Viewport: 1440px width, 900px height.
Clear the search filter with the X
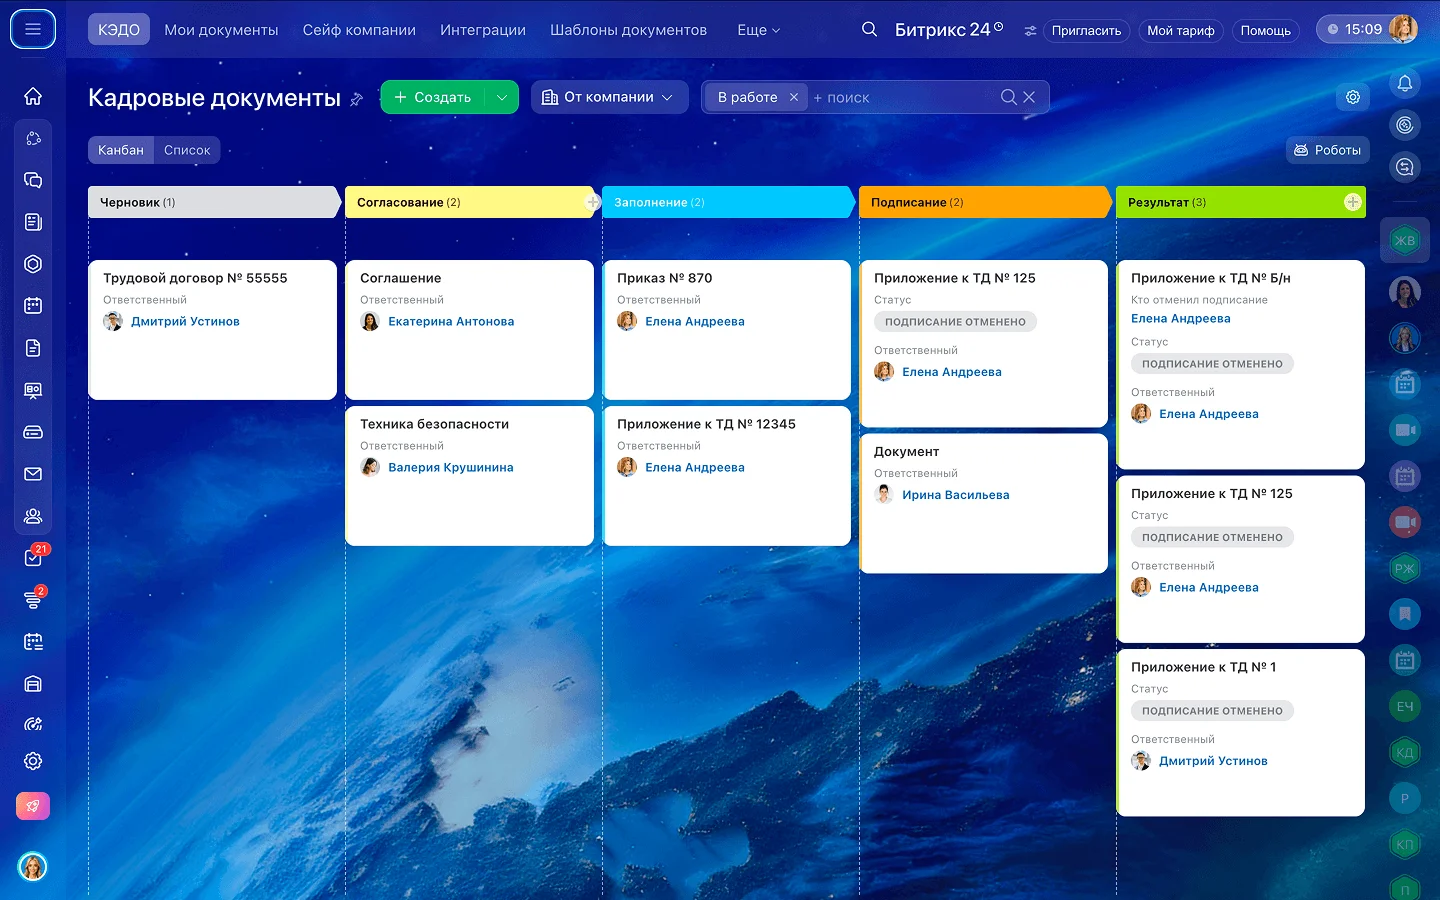coord(1029,97)
